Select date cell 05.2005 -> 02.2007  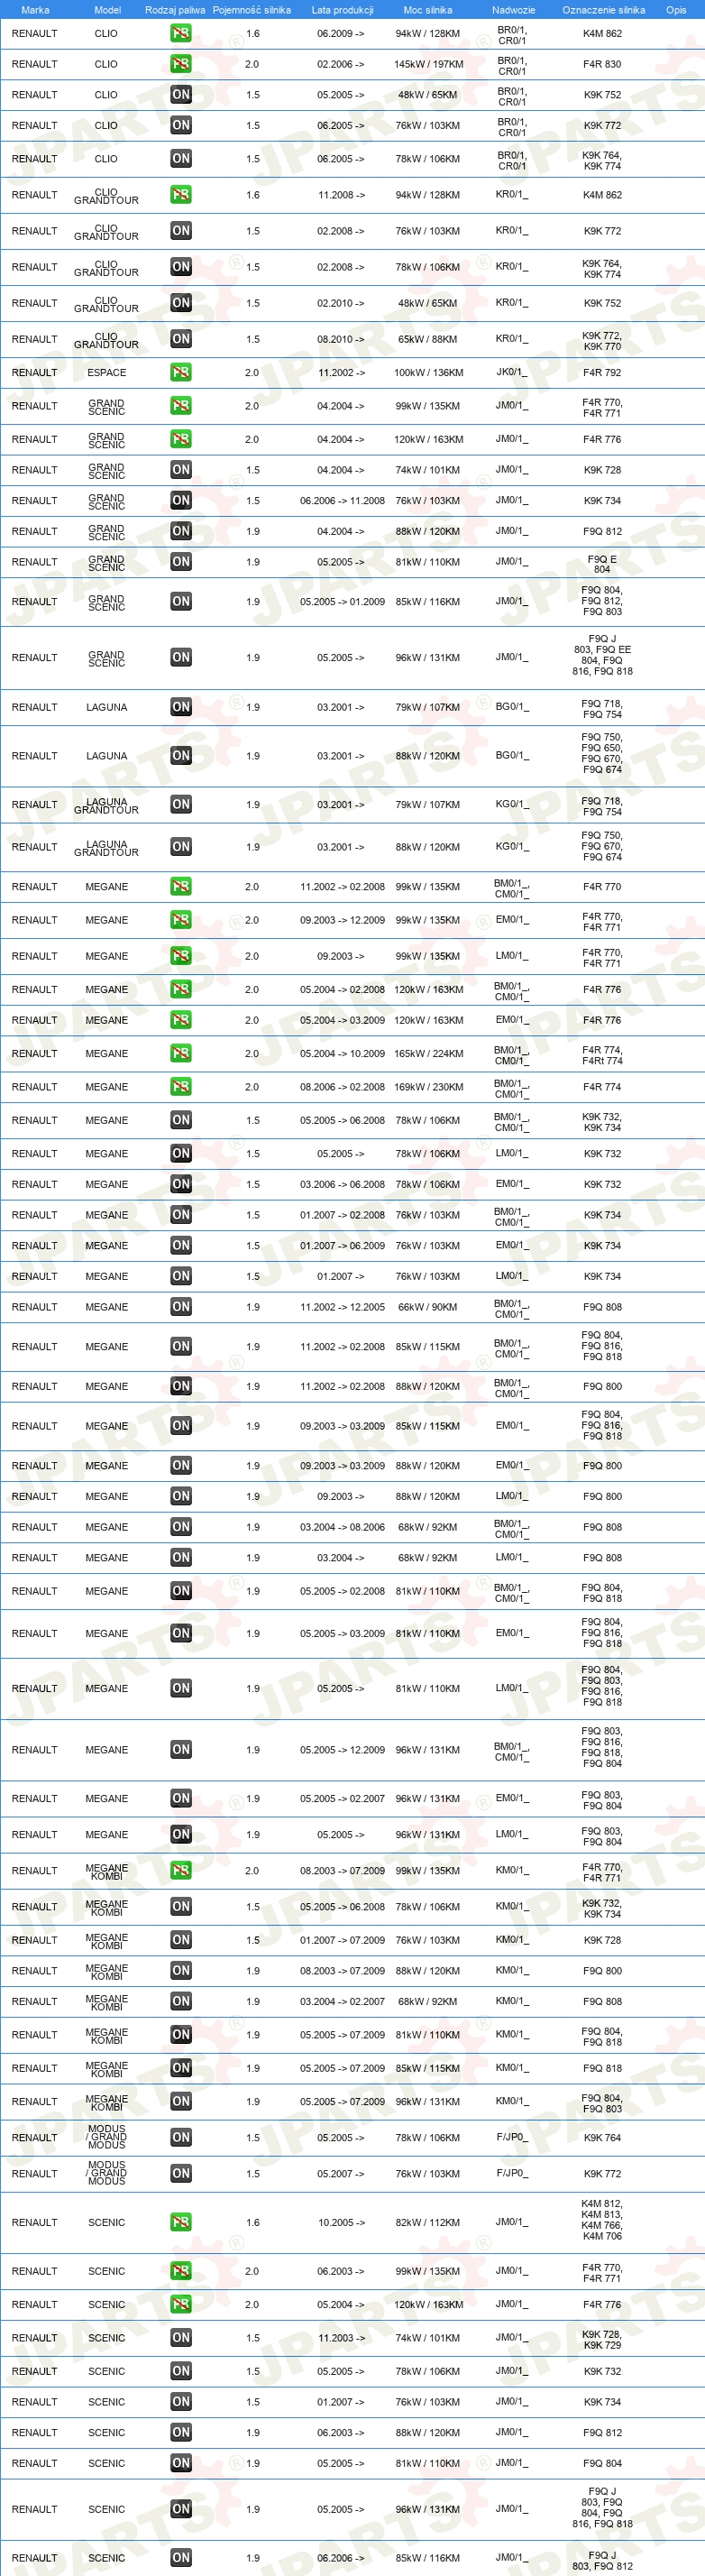click(x=342, y=1799)
